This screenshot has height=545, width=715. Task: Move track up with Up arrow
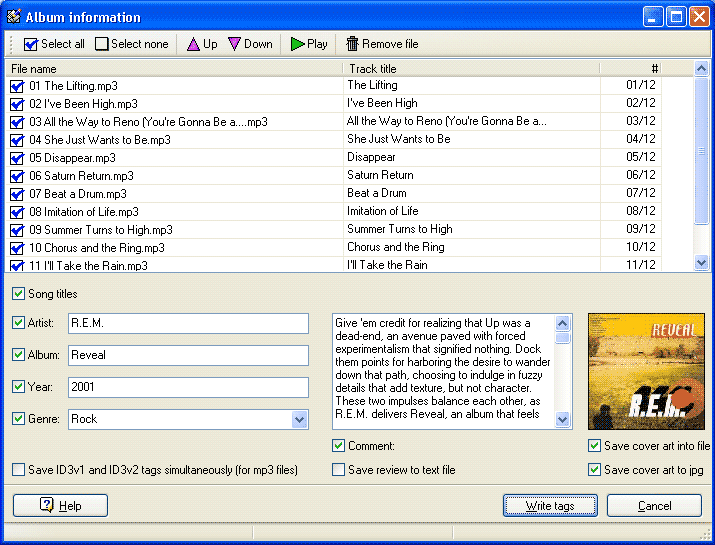click(x=202, y=44)
